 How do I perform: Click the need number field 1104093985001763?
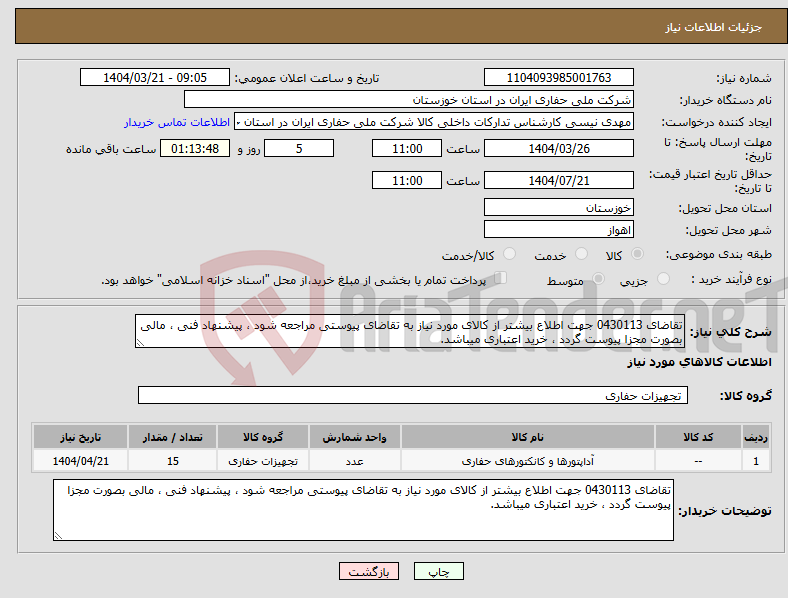558,77
